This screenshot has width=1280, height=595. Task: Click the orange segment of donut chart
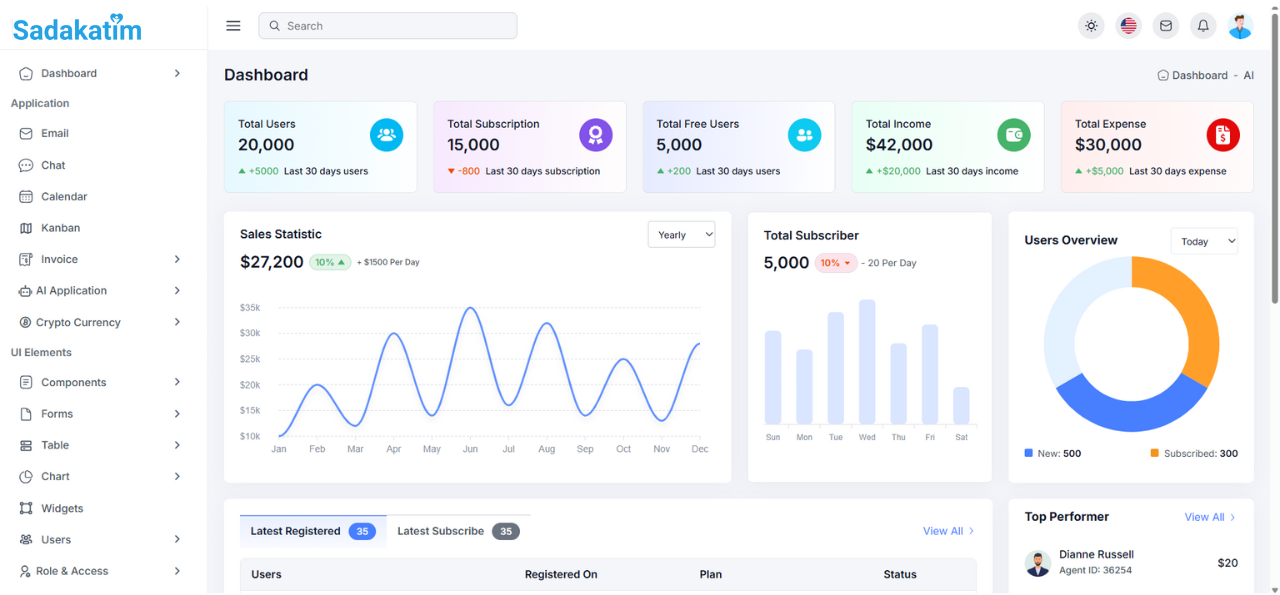click(1195, 320)
